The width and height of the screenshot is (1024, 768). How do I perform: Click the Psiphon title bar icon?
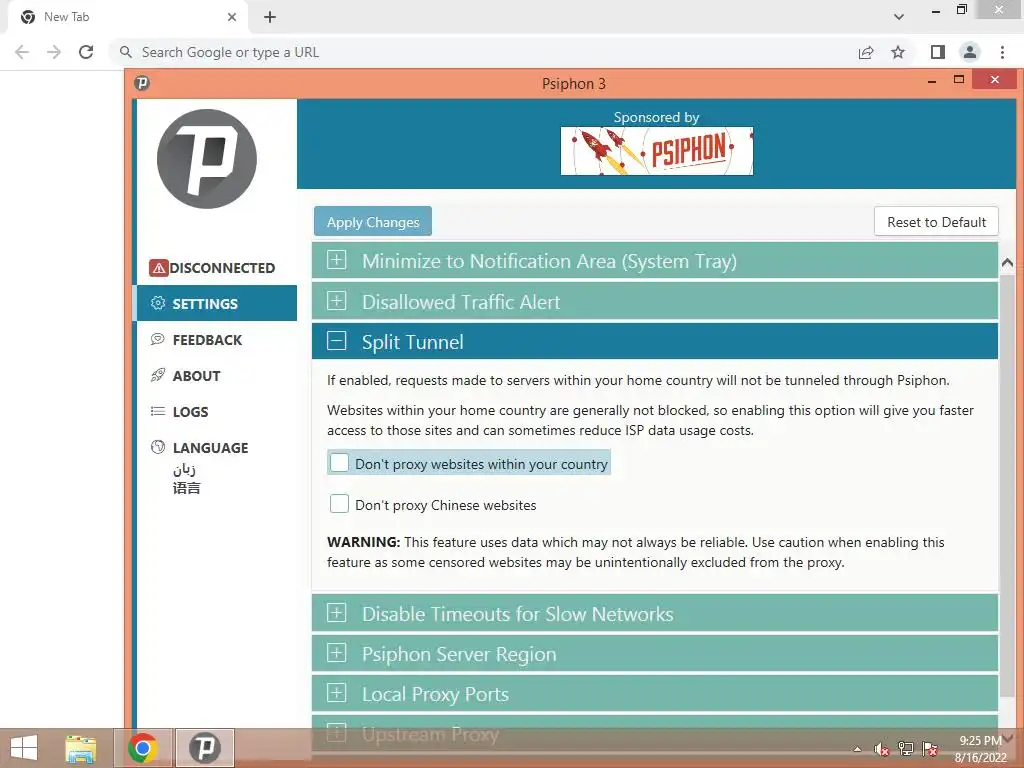(x=142, y=83)
